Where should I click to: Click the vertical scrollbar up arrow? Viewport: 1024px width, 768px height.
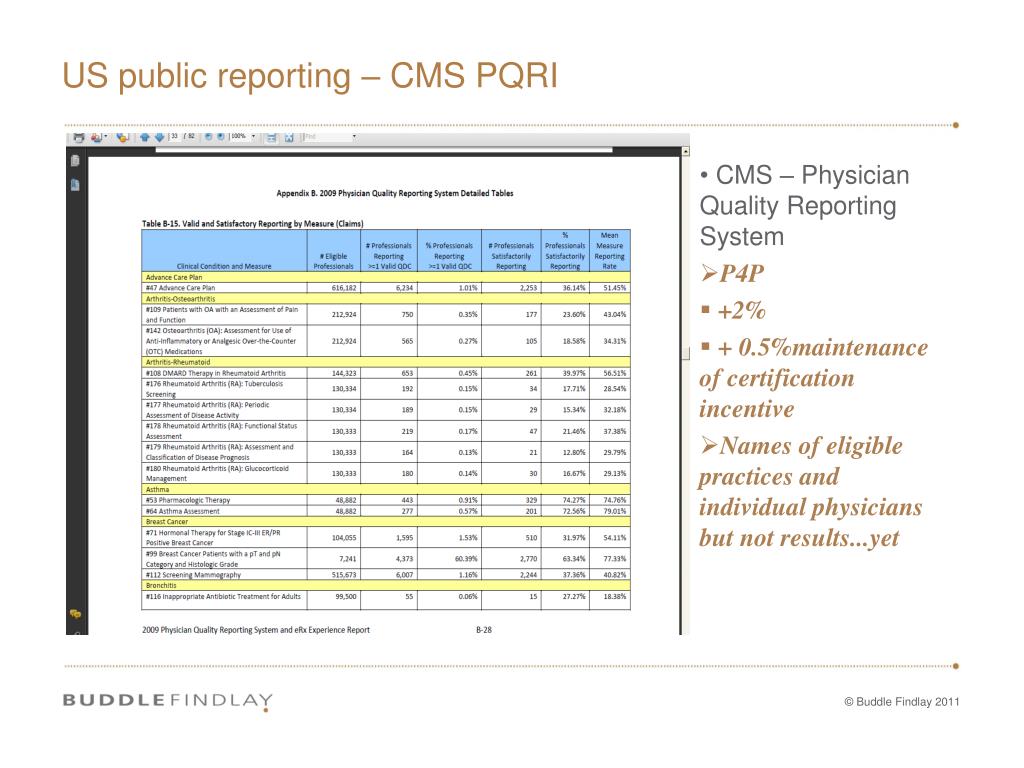[686, 152]
